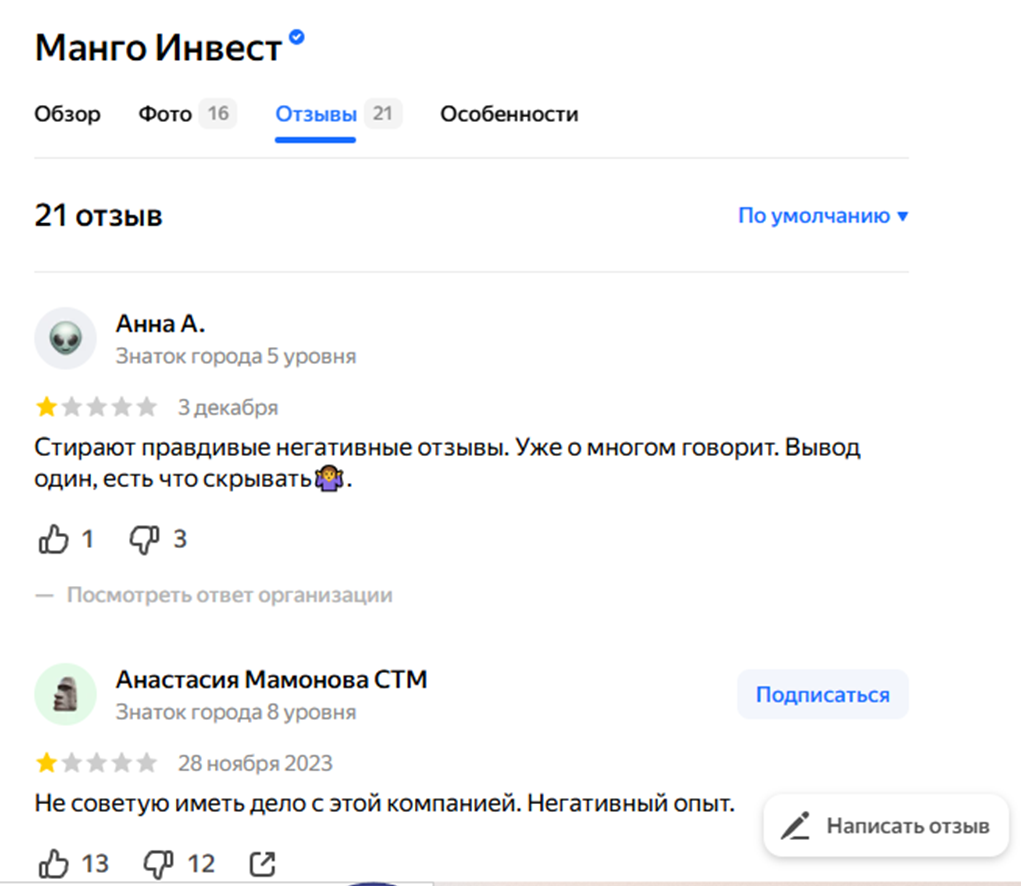Click the pencil icon on Написать отзыв
This screenshot has width=1021, height=886.
click(x=795, y=825)
